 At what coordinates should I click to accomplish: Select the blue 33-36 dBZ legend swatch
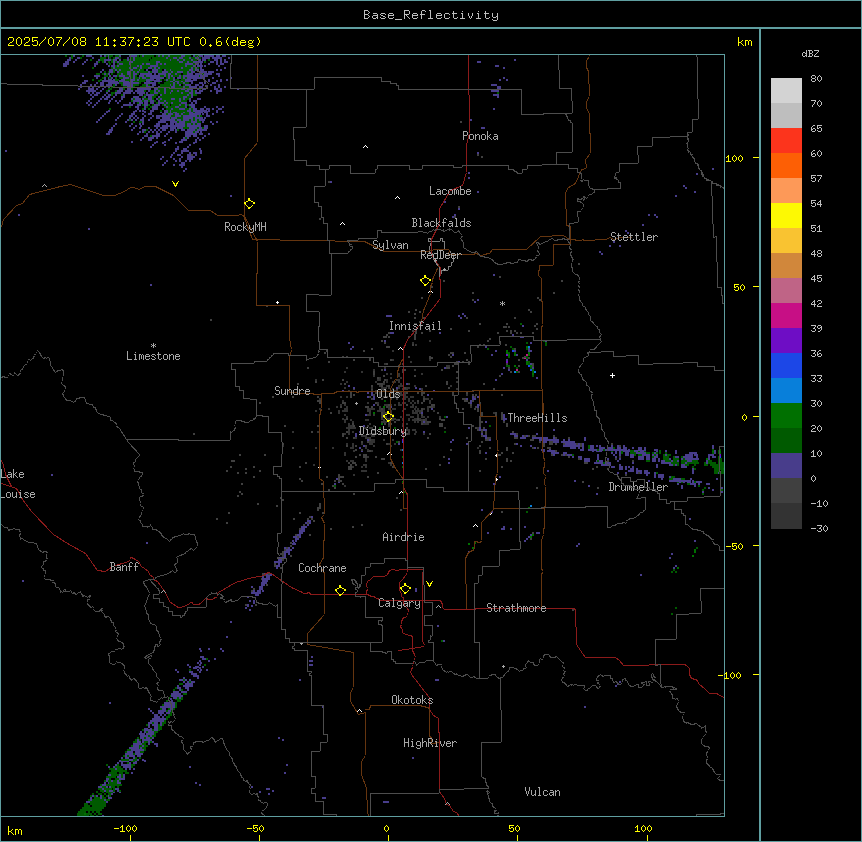point(786,365)
